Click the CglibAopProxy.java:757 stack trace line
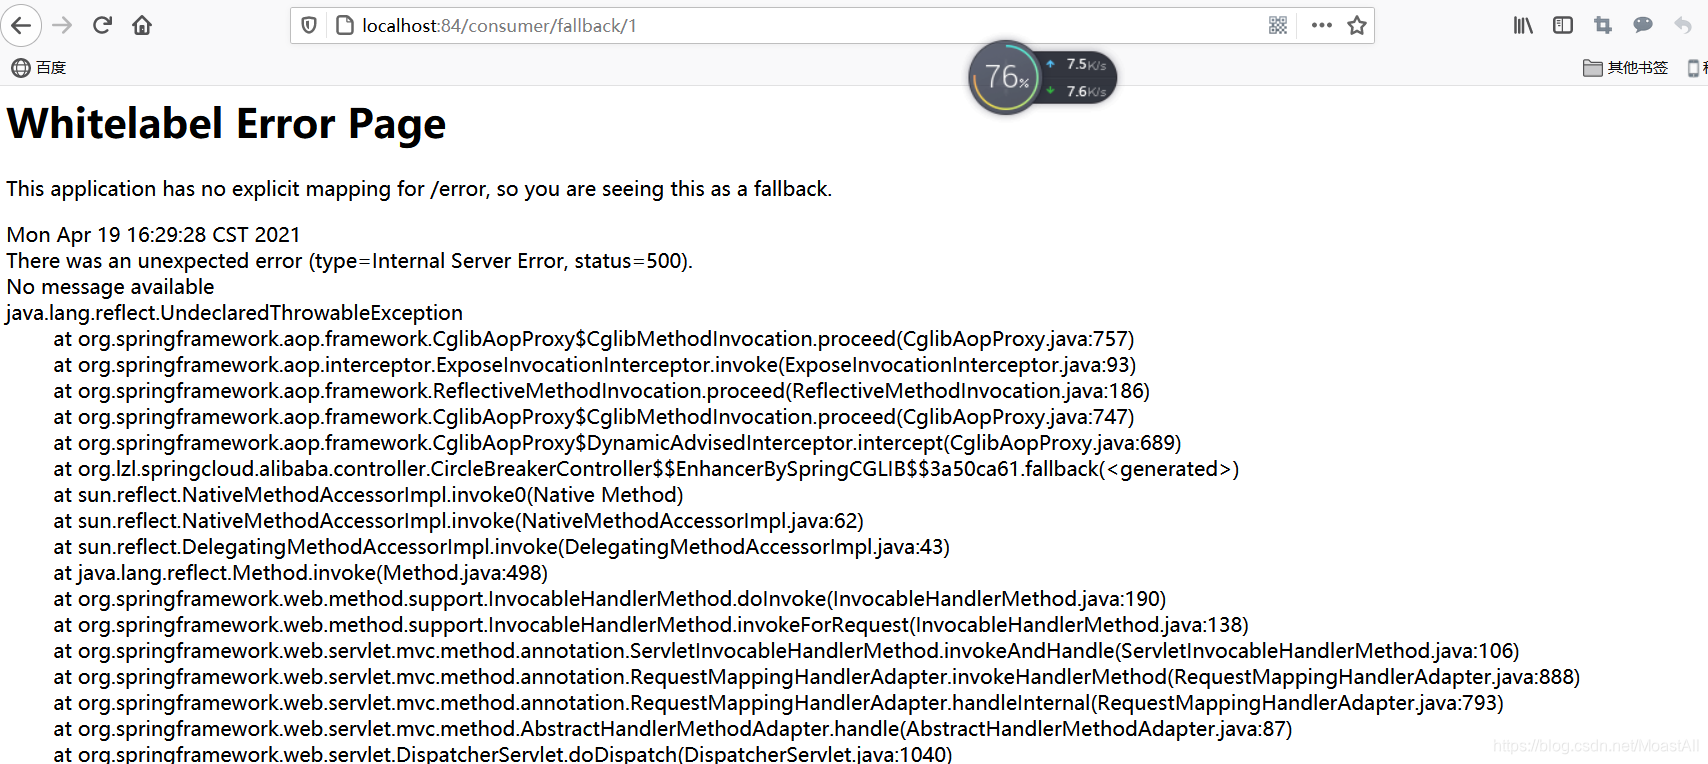 coord(594,339)
